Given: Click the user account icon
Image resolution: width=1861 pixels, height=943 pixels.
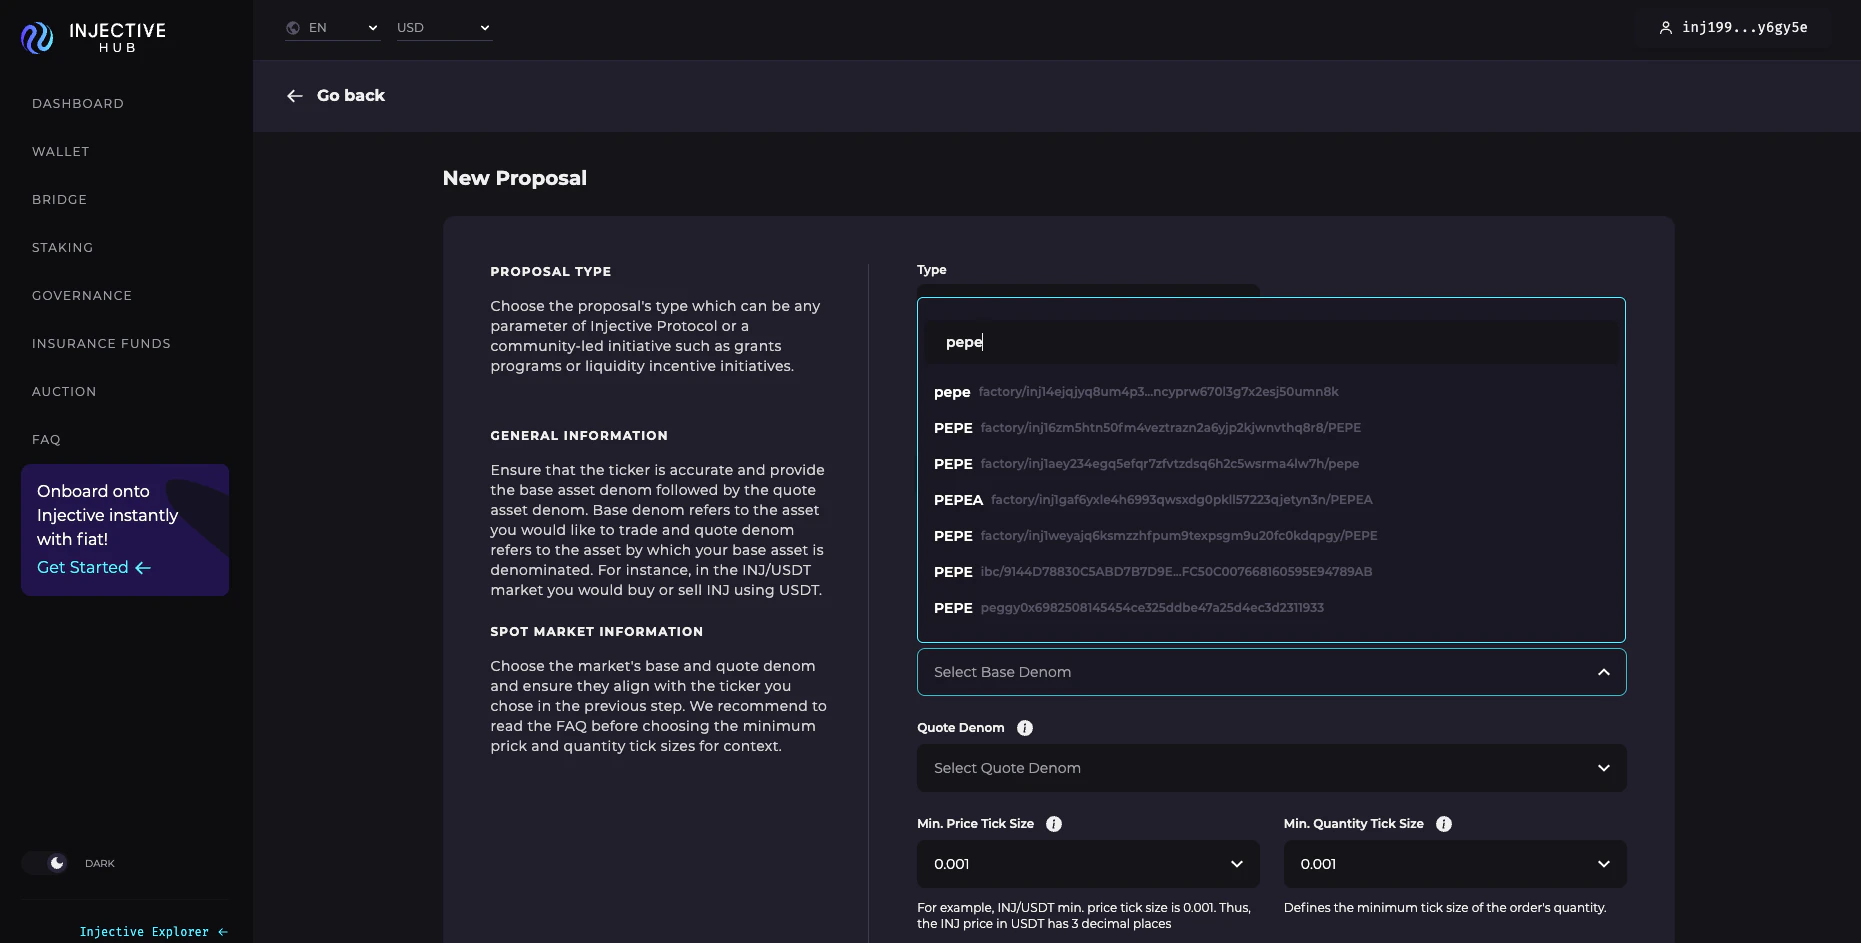Looking at the screenshot, I should point(1665,28).
